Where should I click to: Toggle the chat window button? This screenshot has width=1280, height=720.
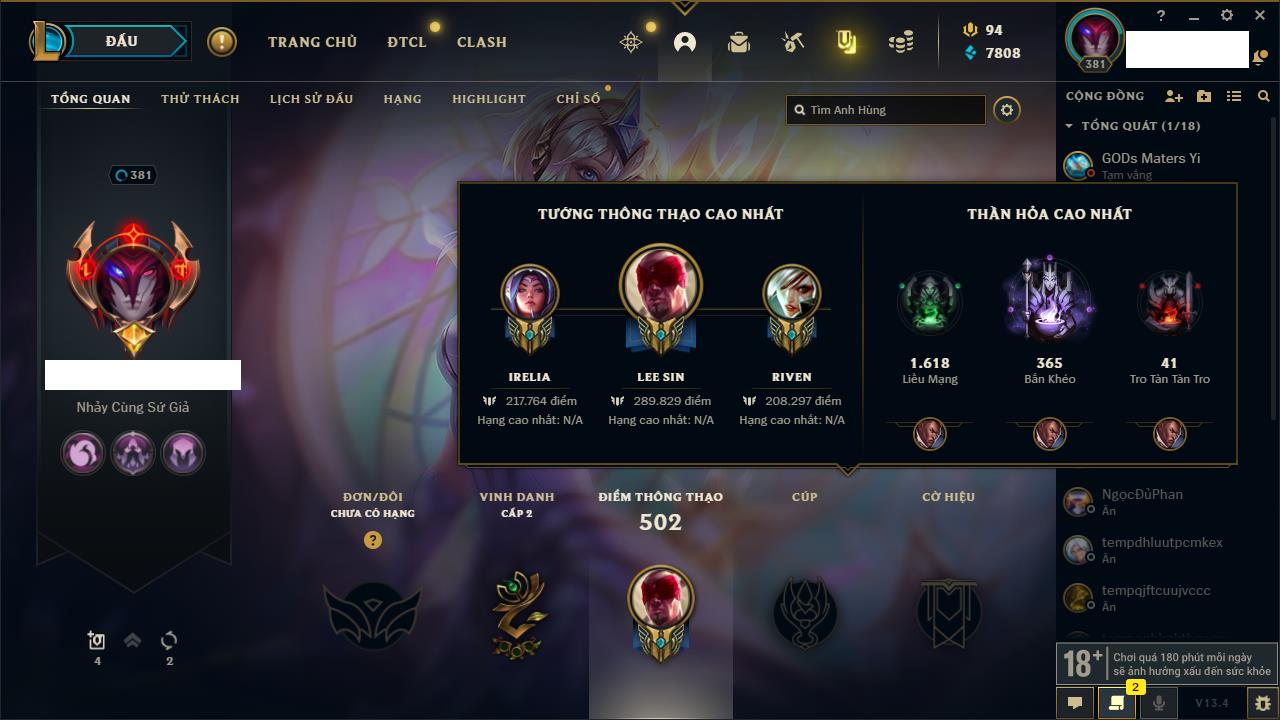pyautogui.click(x=1075, y=703)
